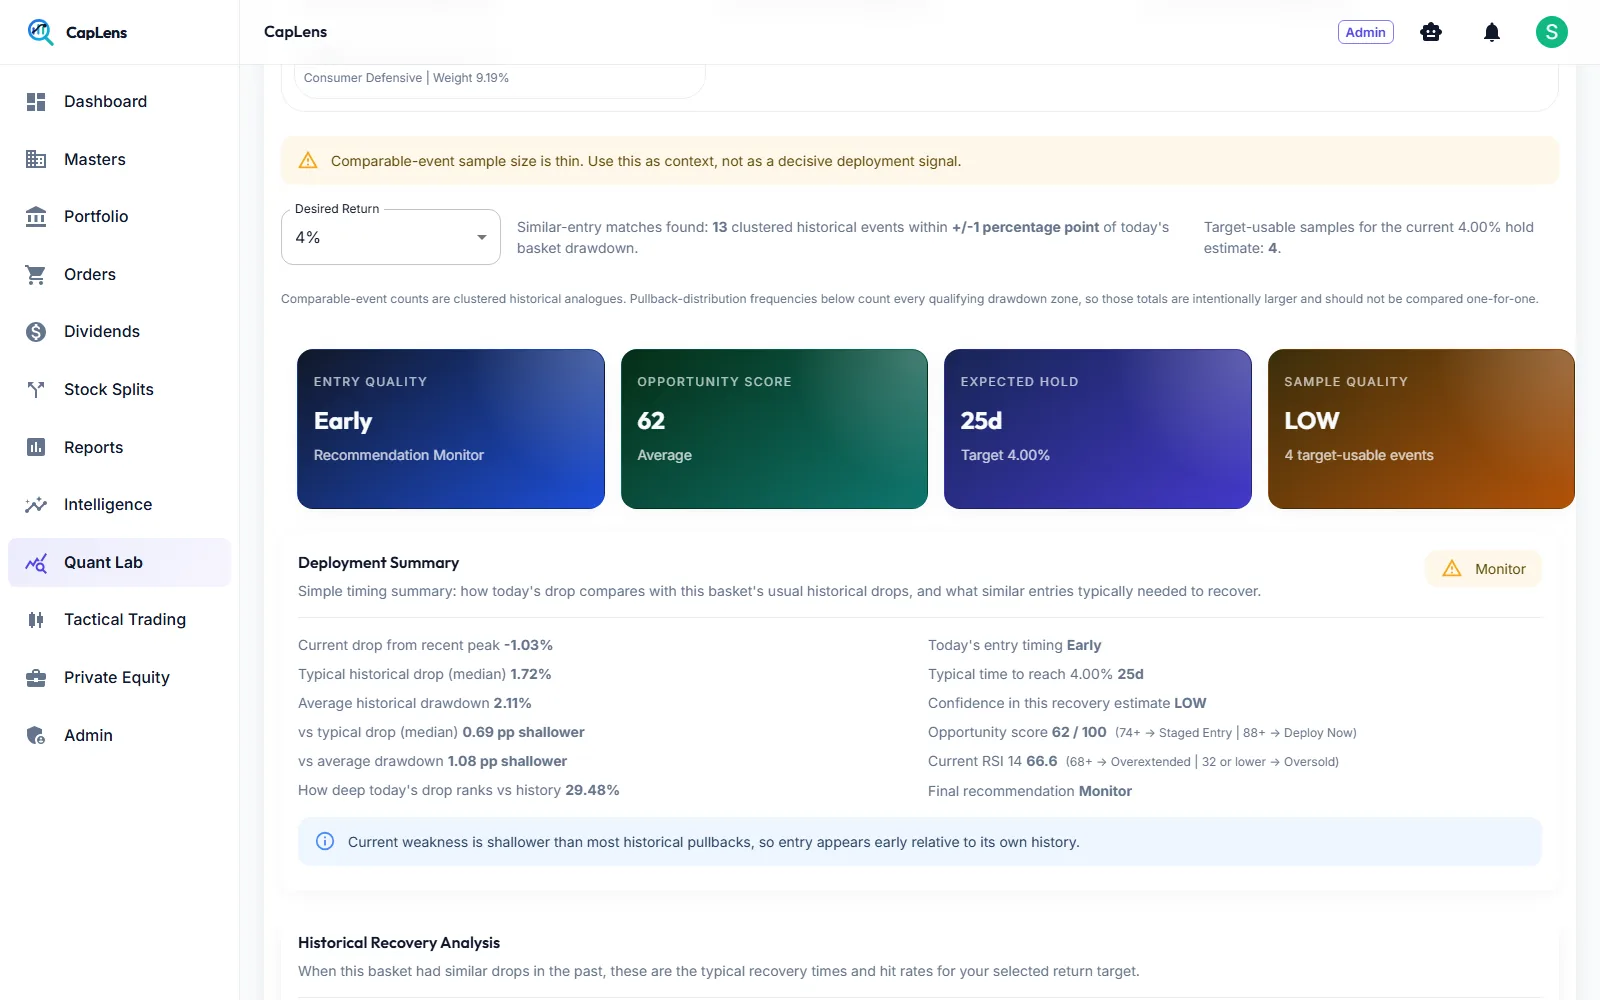Click the Admin badge in header
The image size is (1600, 1000).
click(1366, 32)
